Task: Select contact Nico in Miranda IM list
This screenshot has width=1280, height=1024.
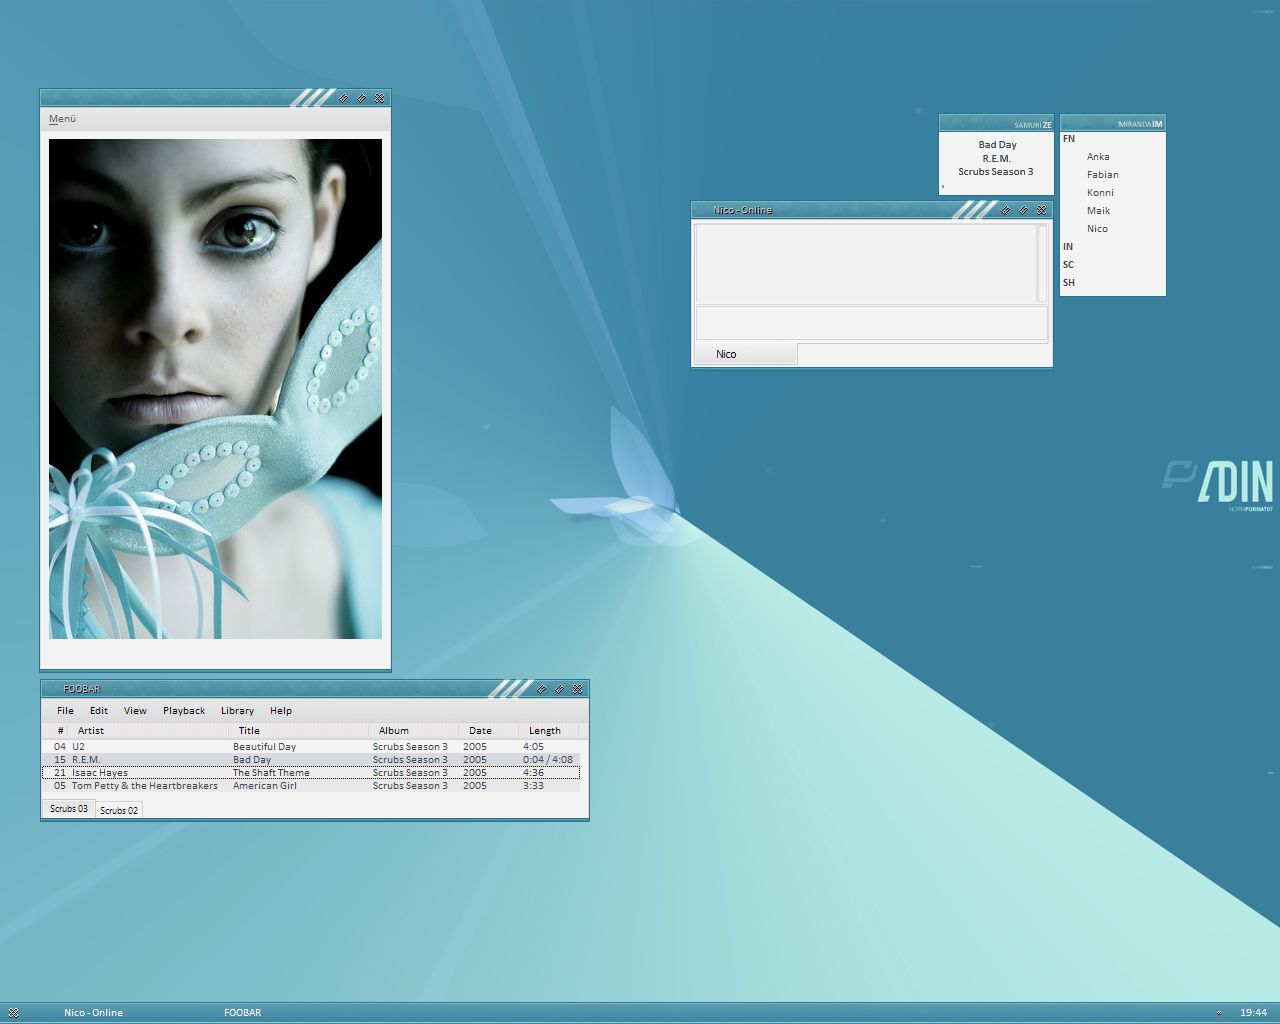Action: [1097, 229]
